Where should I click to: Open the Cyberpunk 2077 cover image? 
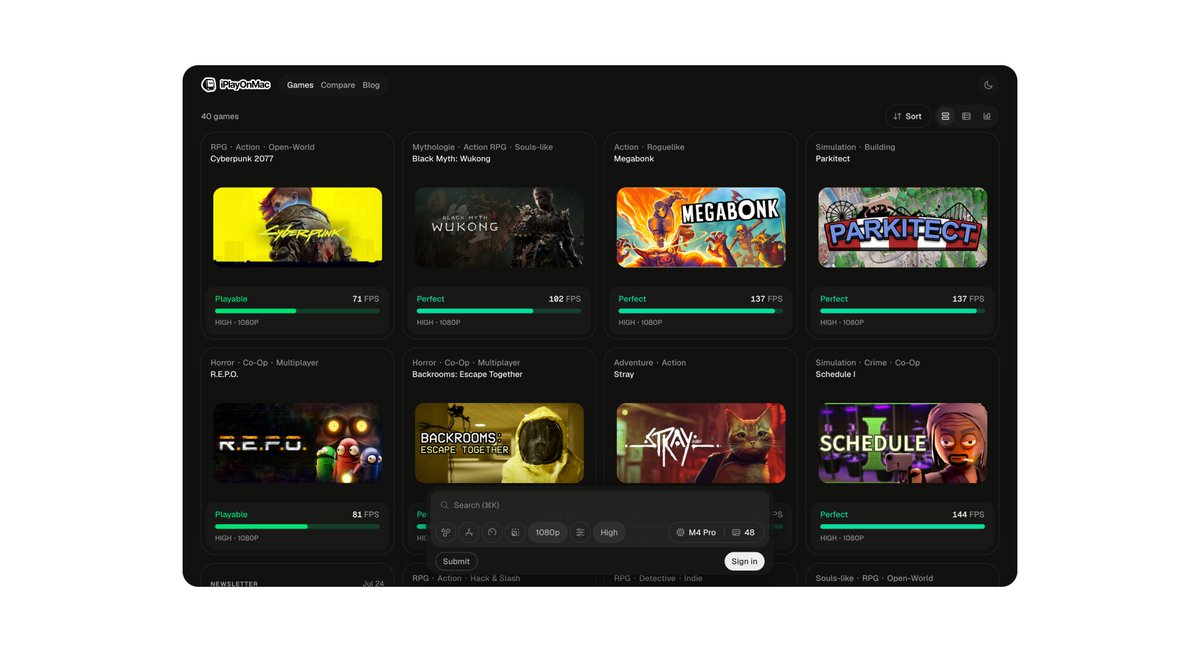(297, 227)
